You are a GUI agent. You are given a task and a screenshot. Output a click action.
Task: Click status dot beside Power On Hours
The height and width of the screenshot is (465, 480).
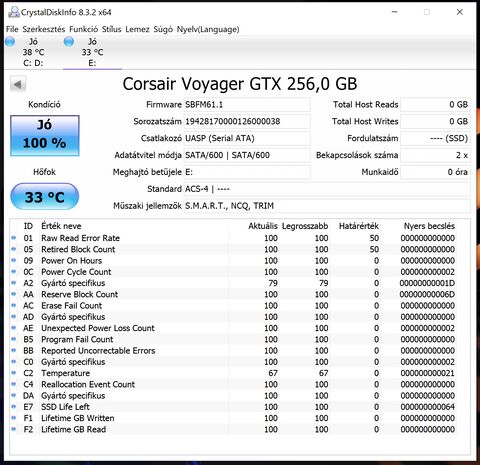[14, 260]
